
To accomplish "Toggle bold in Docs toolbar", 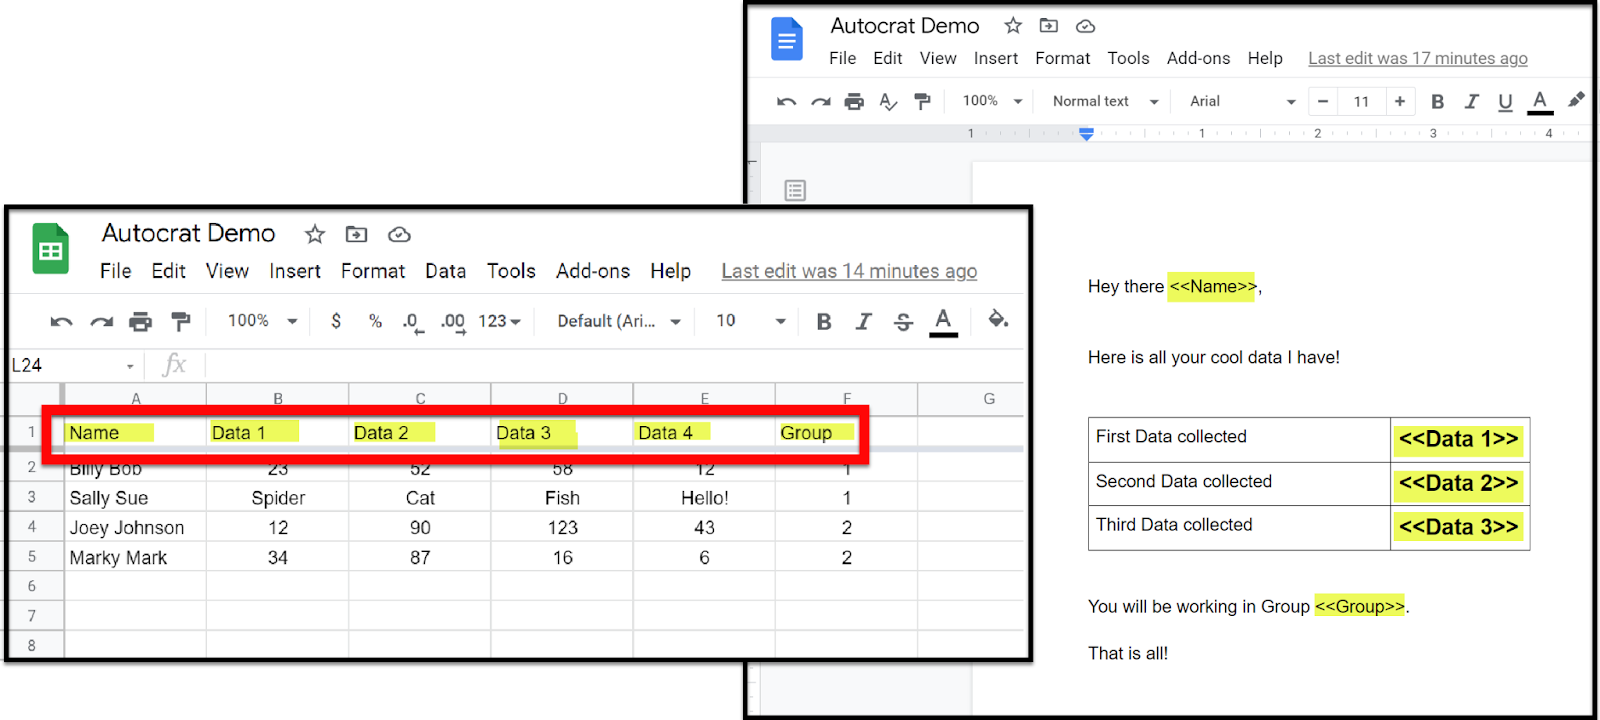I will [x=1437, y=101].
